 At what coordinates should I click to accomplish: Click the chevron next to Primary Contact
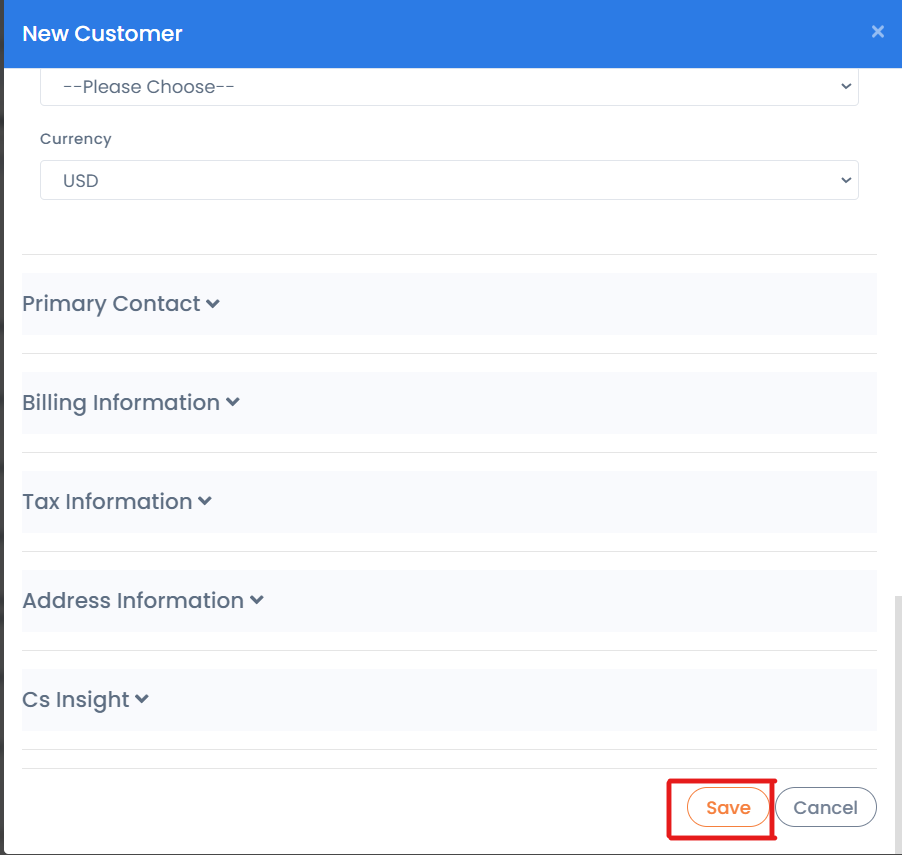[x=213, y=304]
